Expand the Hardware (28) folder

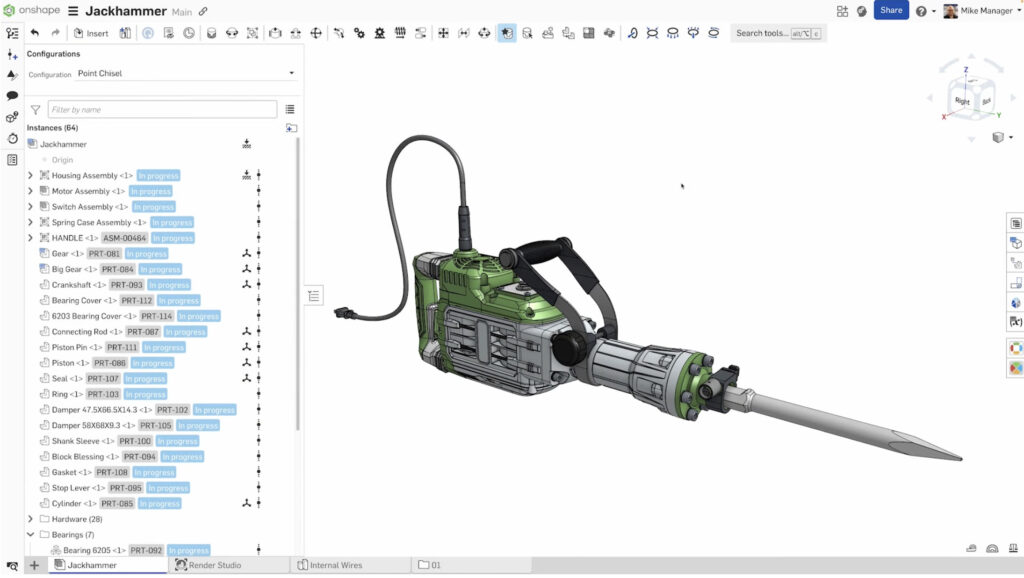point(29,518)
